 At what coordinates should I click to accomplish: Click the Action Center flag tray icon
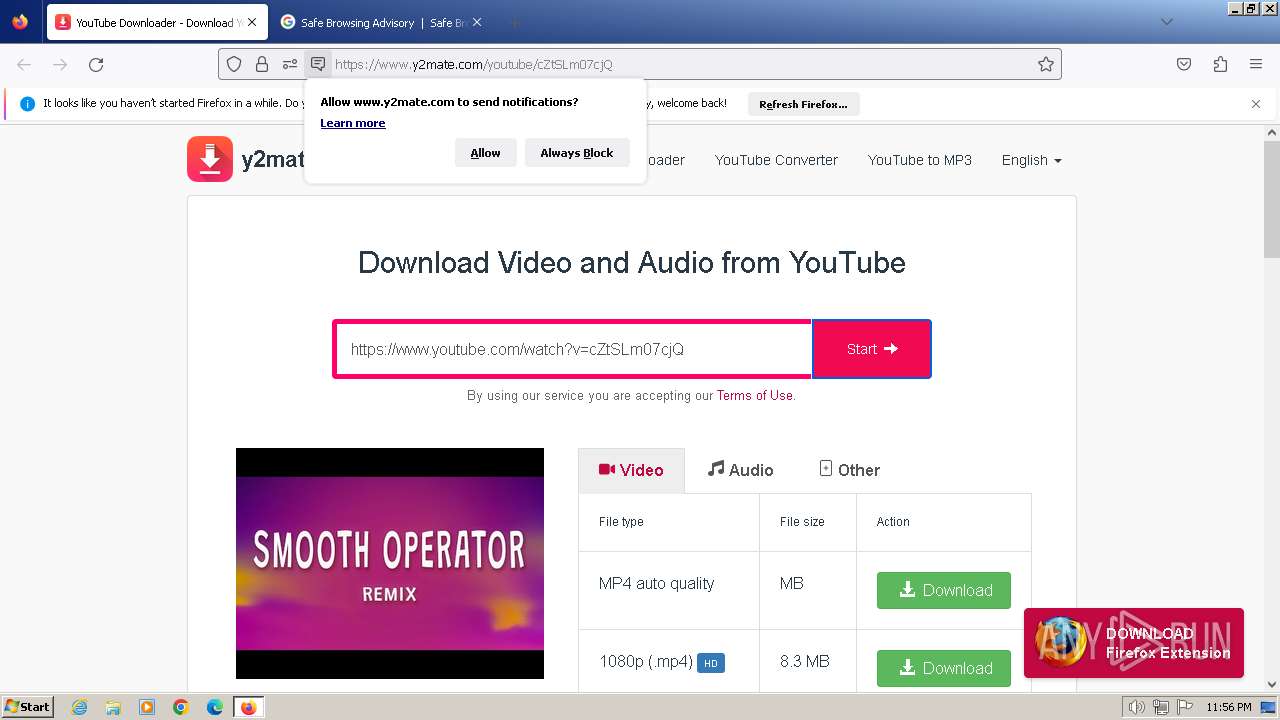(x=1183, y=707)
